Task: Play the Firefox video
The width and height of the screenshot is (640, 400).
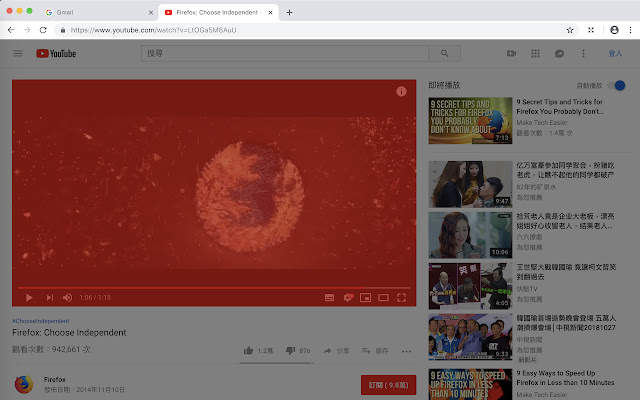Action: tap(29, 298)
